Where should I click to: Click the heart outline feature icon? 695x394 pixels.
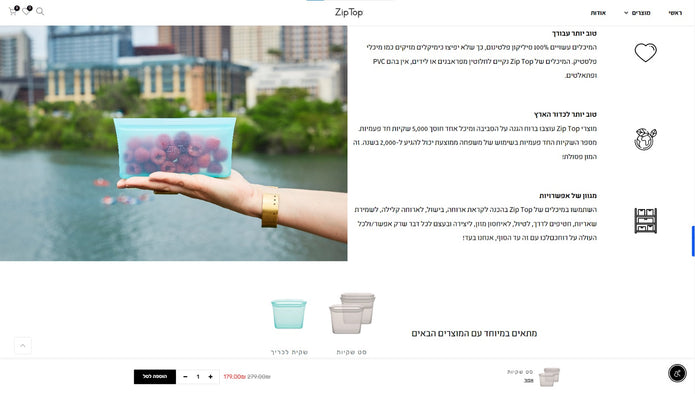tap(645, 52)
